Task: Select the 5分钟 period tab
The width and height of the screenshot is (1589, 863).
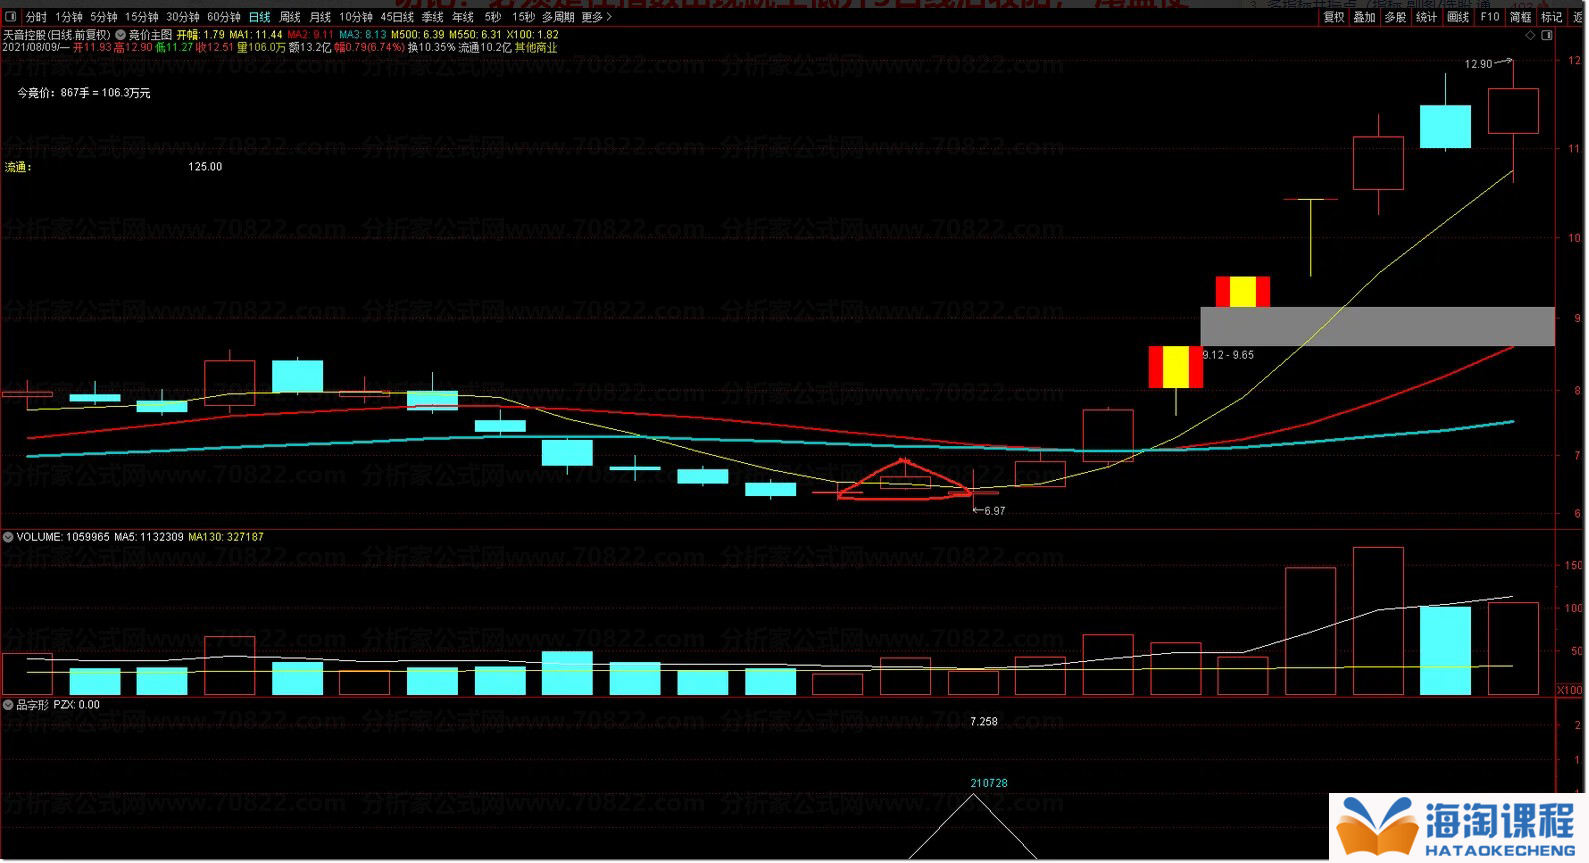Action: pos(104,17)
